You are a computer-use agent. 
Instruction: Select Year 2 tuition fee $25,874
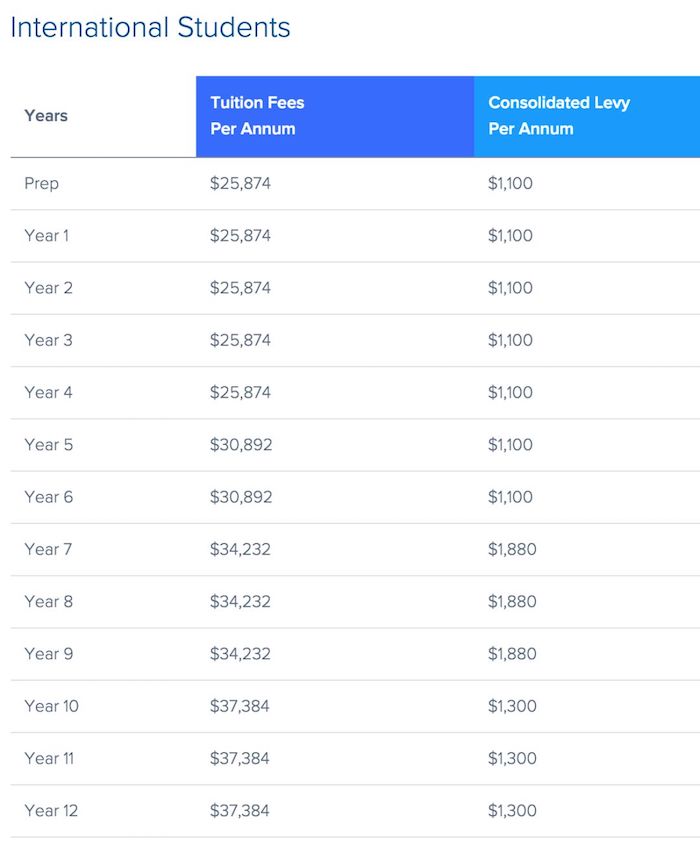[x=240, y=288]
